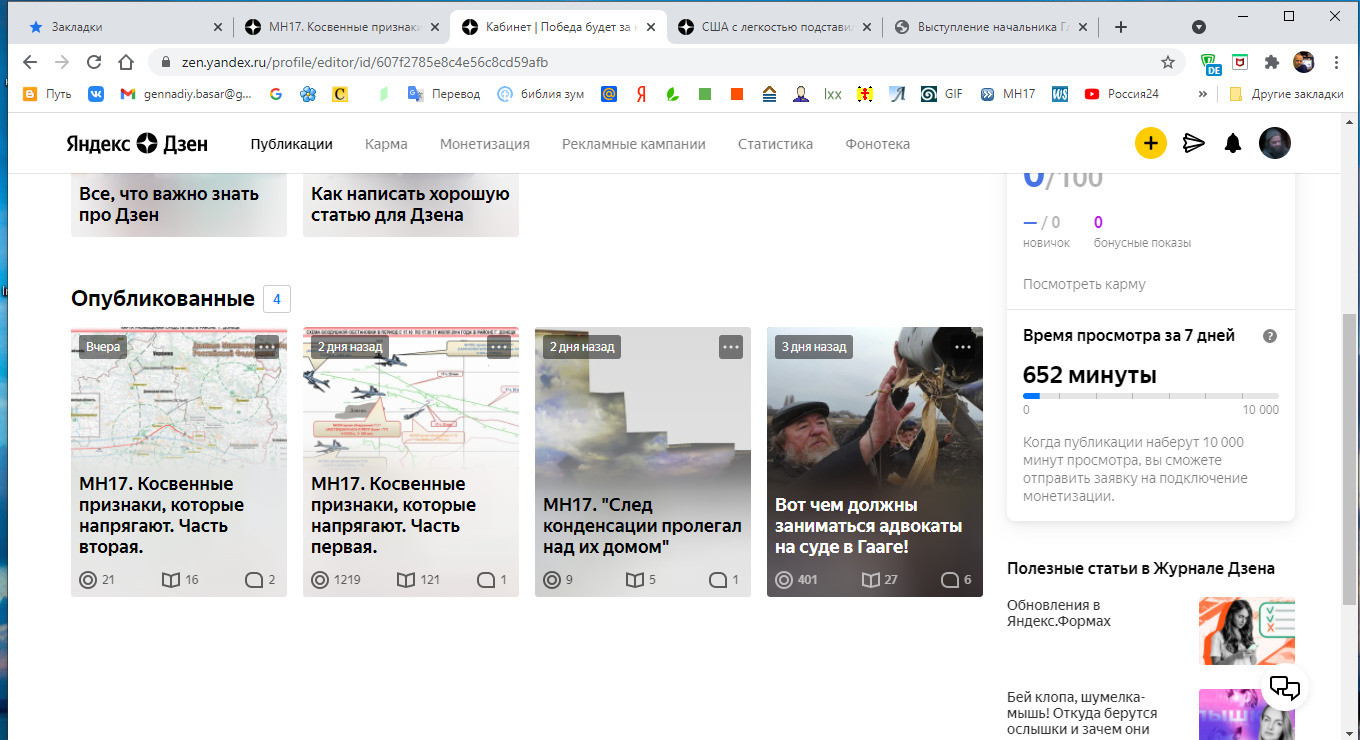The height and width of the screenshot is (740, 1360).
Task: Open the Zen profile avatar menu
Action: [x=1275, y=143]
